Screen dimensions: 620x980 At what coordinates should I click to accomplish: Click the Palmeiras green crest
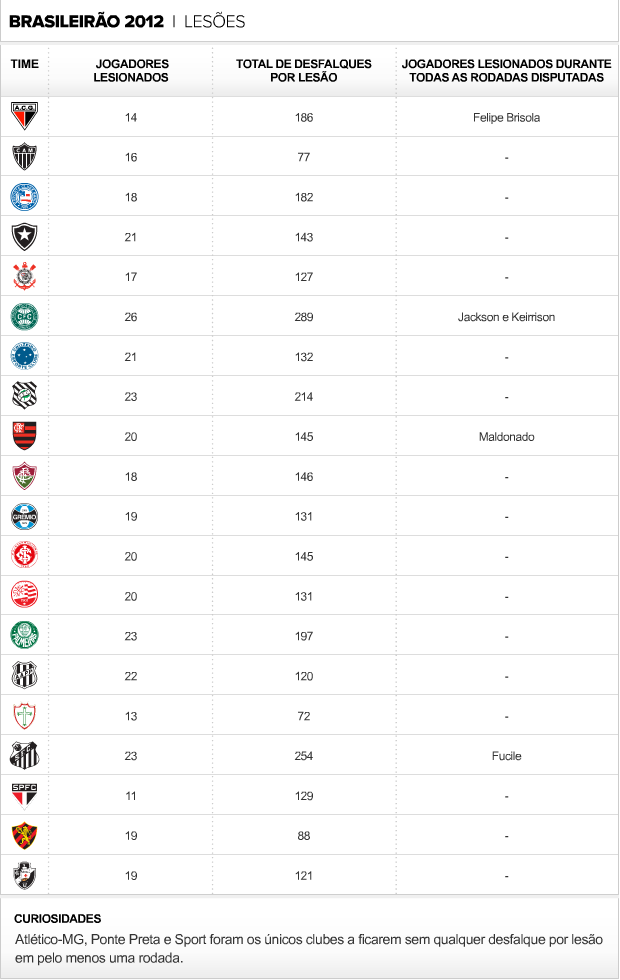pyautogui.click(x=24, y=636)
